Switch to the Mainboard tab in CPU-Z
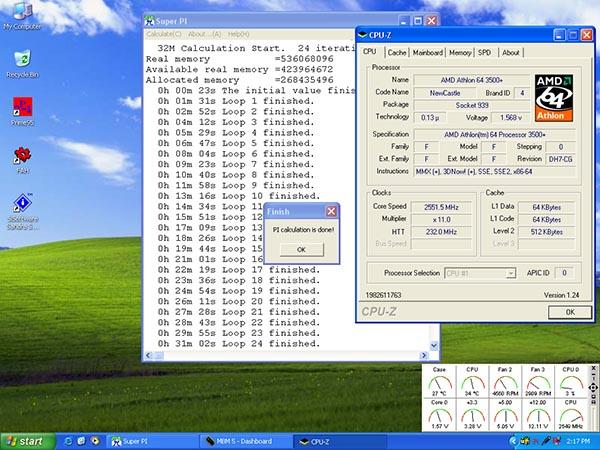The image size is (600, 450). (x=427, y=53)
